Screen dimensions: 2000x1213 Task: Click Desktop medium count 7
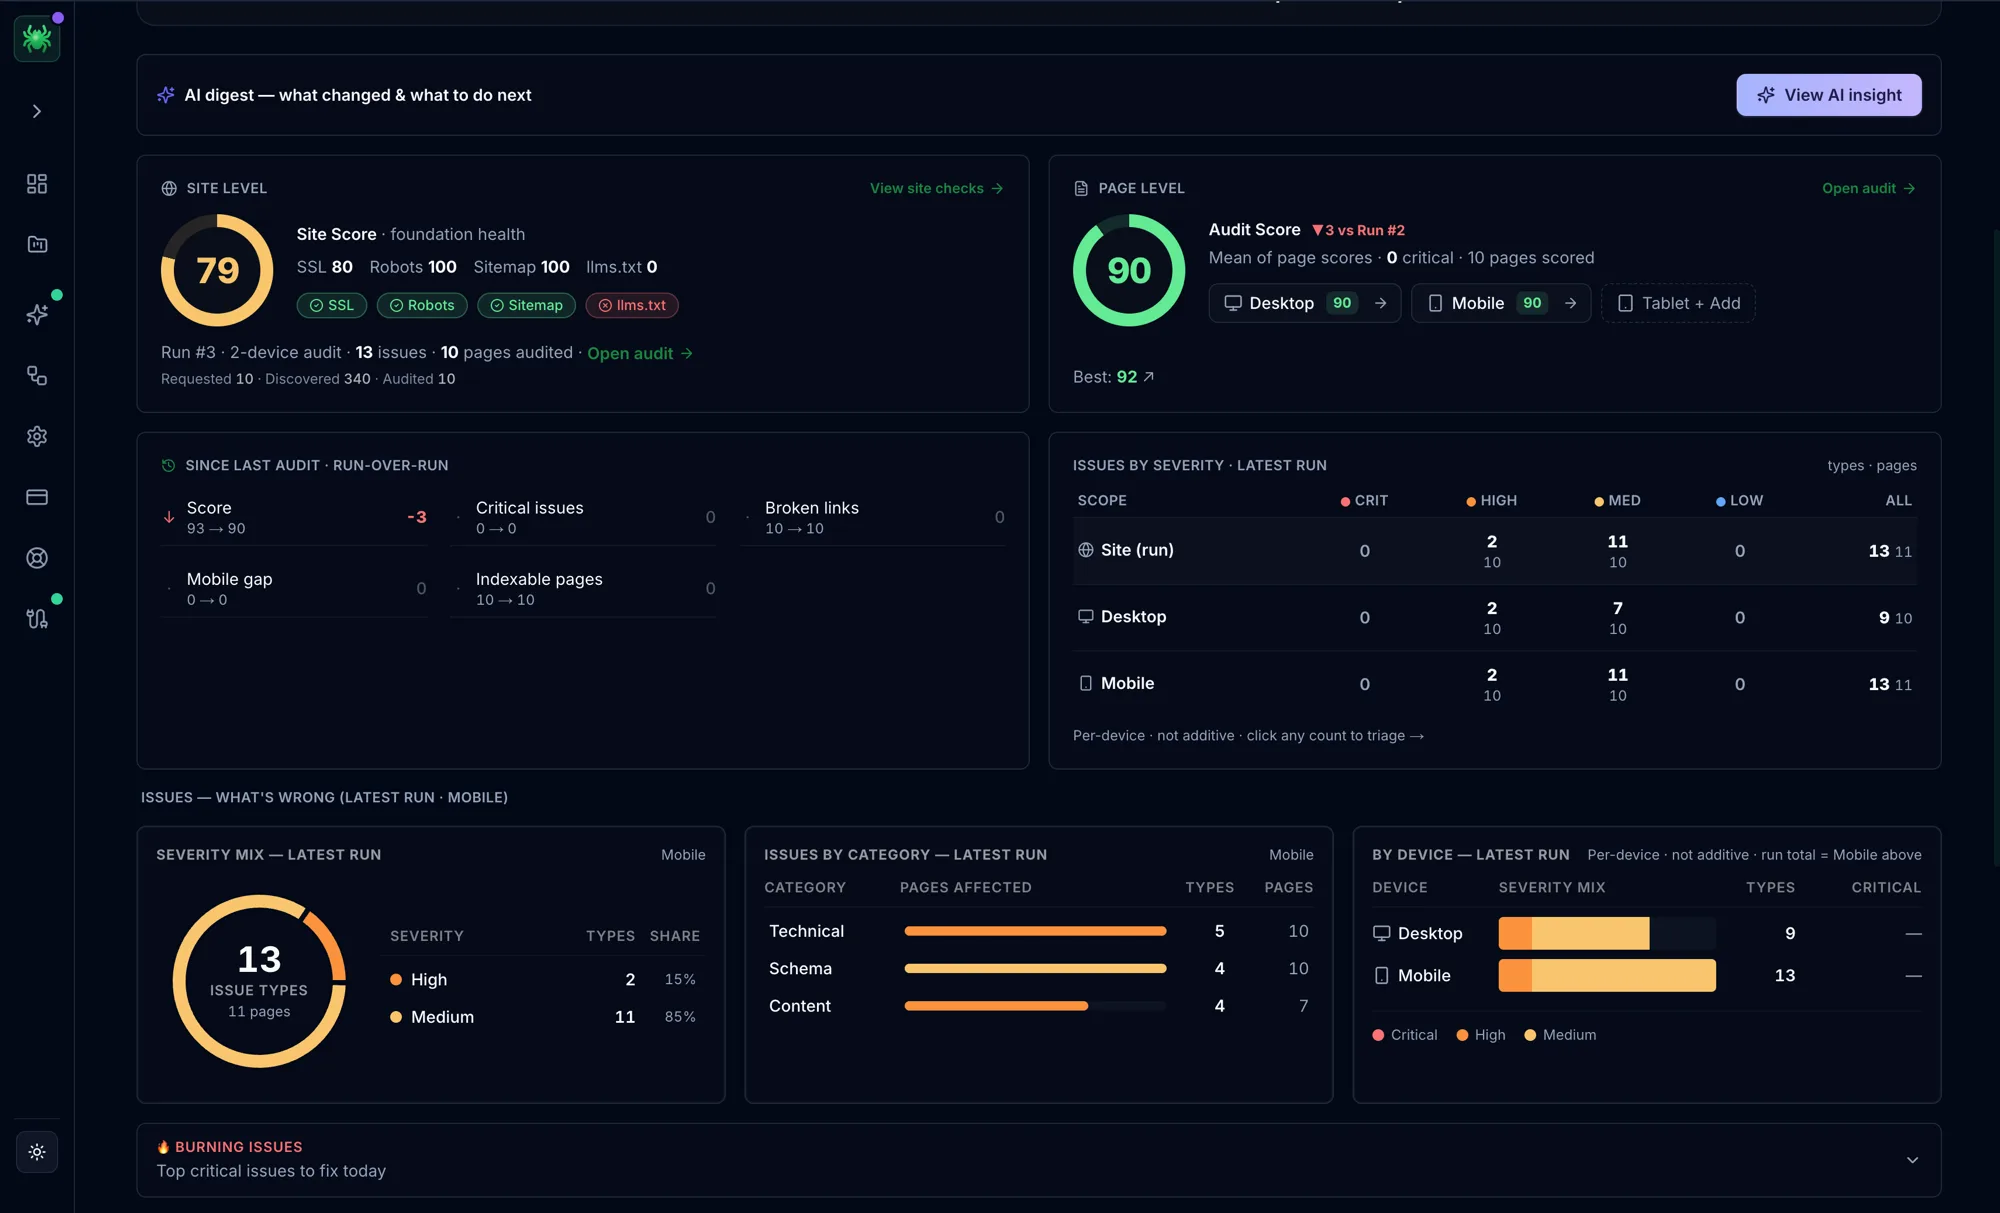tap(1618, 608)
